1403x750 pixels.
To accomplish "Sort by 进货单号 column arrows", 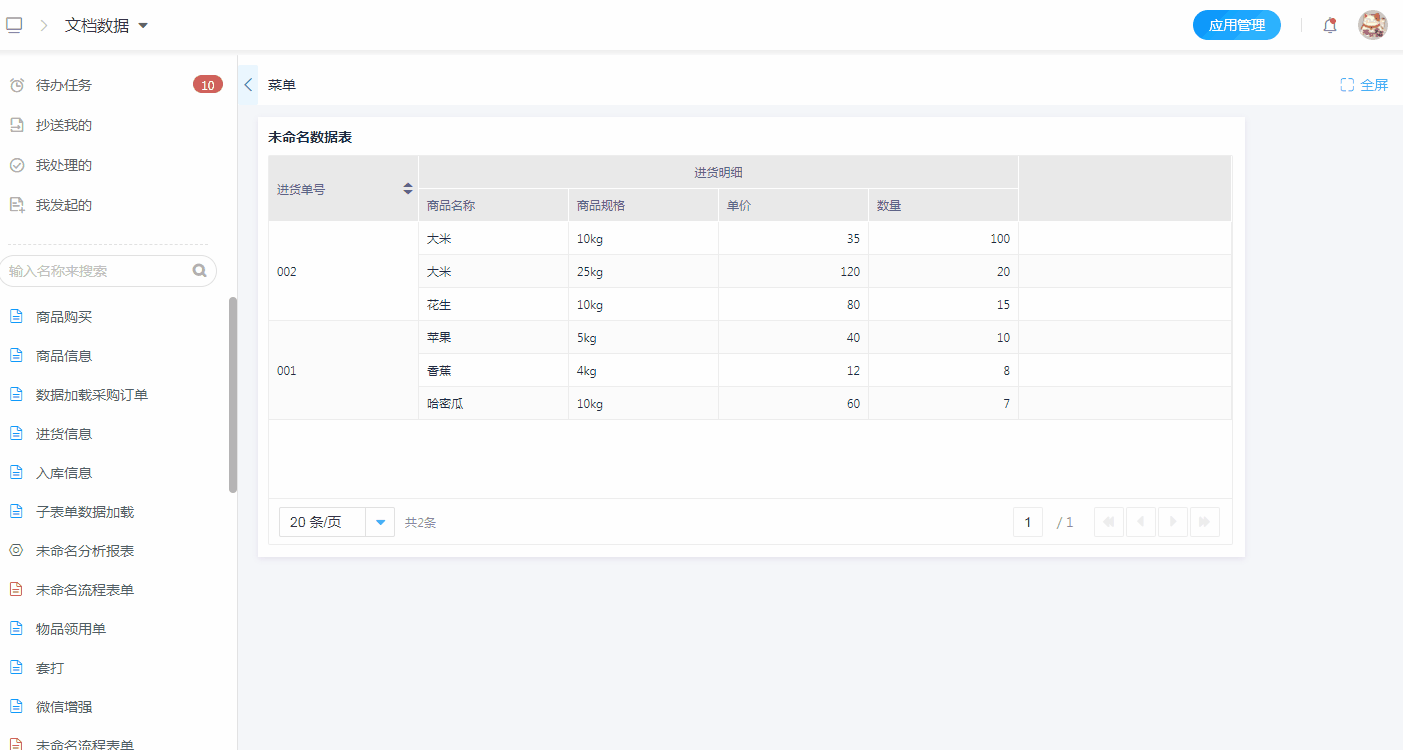I will tap(407, 188).
